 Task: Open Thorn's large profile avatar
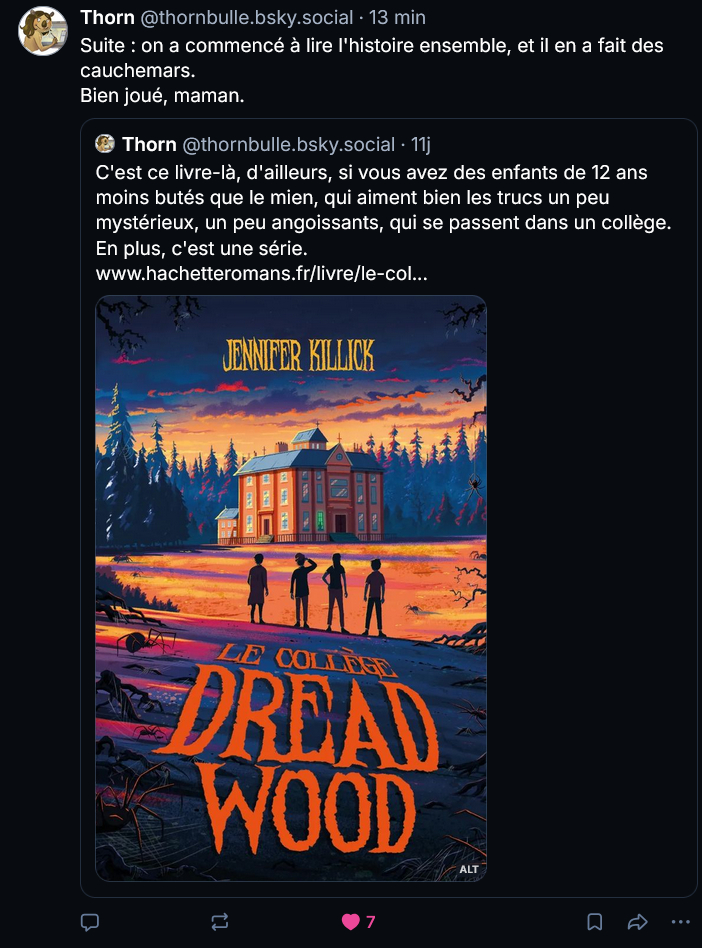(x=42, y=31)
